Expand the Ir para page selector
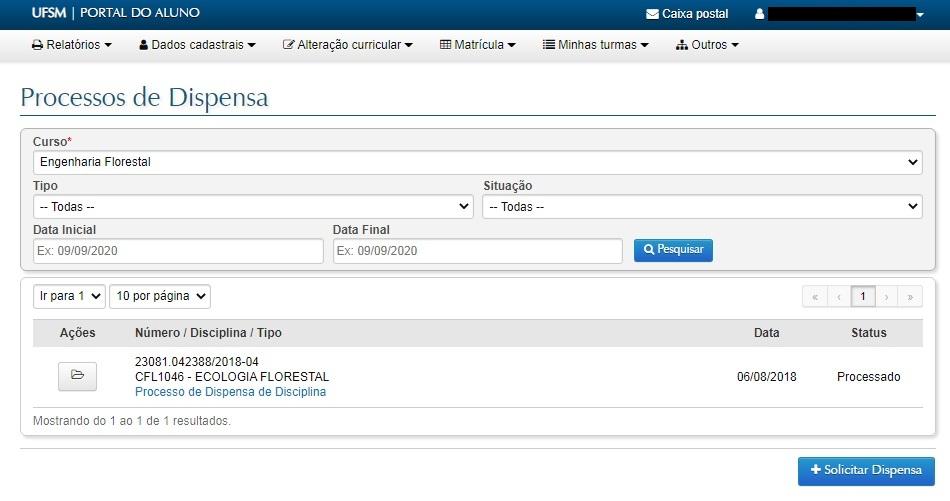This screenshot has height=501, width=950. point(69,296)
